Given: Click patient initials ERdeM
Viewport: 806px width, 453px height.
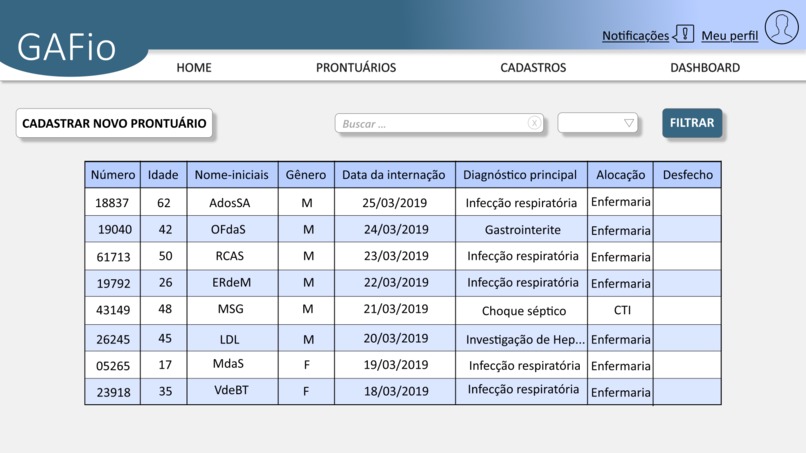Looking at the screenshot, I should [231, 282].
